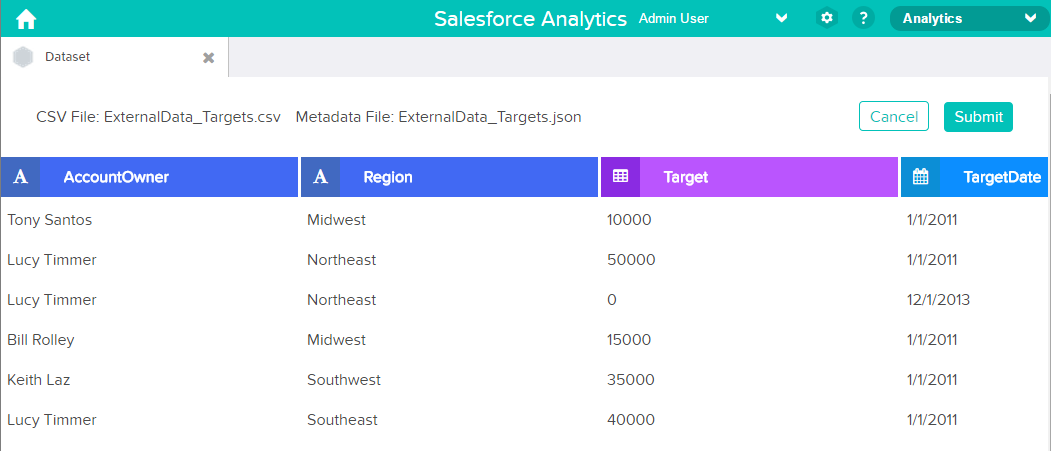This screenshot has height=451, width=1051.
Task: Select Lucy Timmer in the 12/1/2013 row
Action: tap(52, 300)
